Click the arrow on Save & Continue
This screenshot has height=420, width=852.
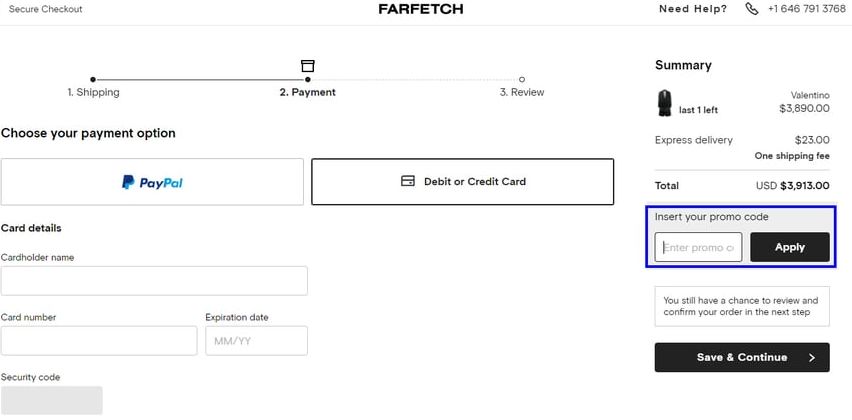click(x=812, y=358)
